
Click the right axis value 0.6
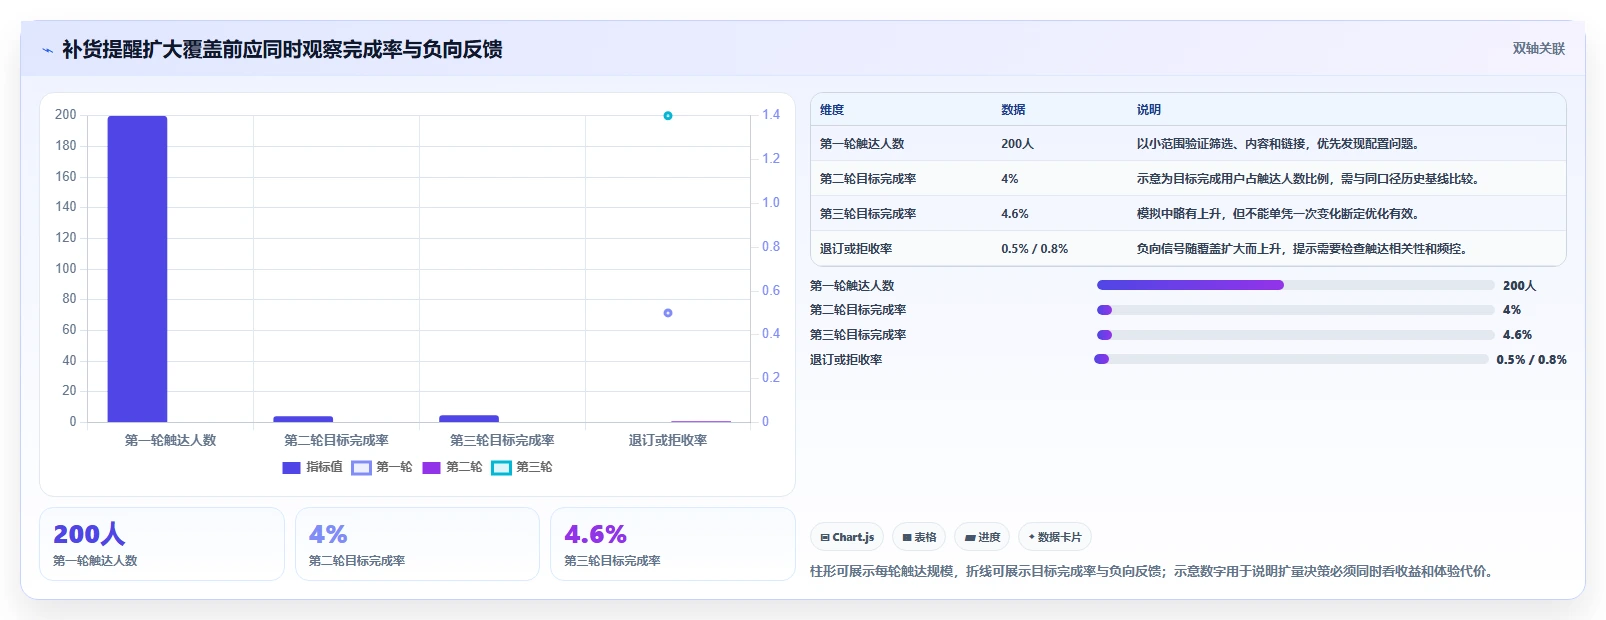(771, 291)
